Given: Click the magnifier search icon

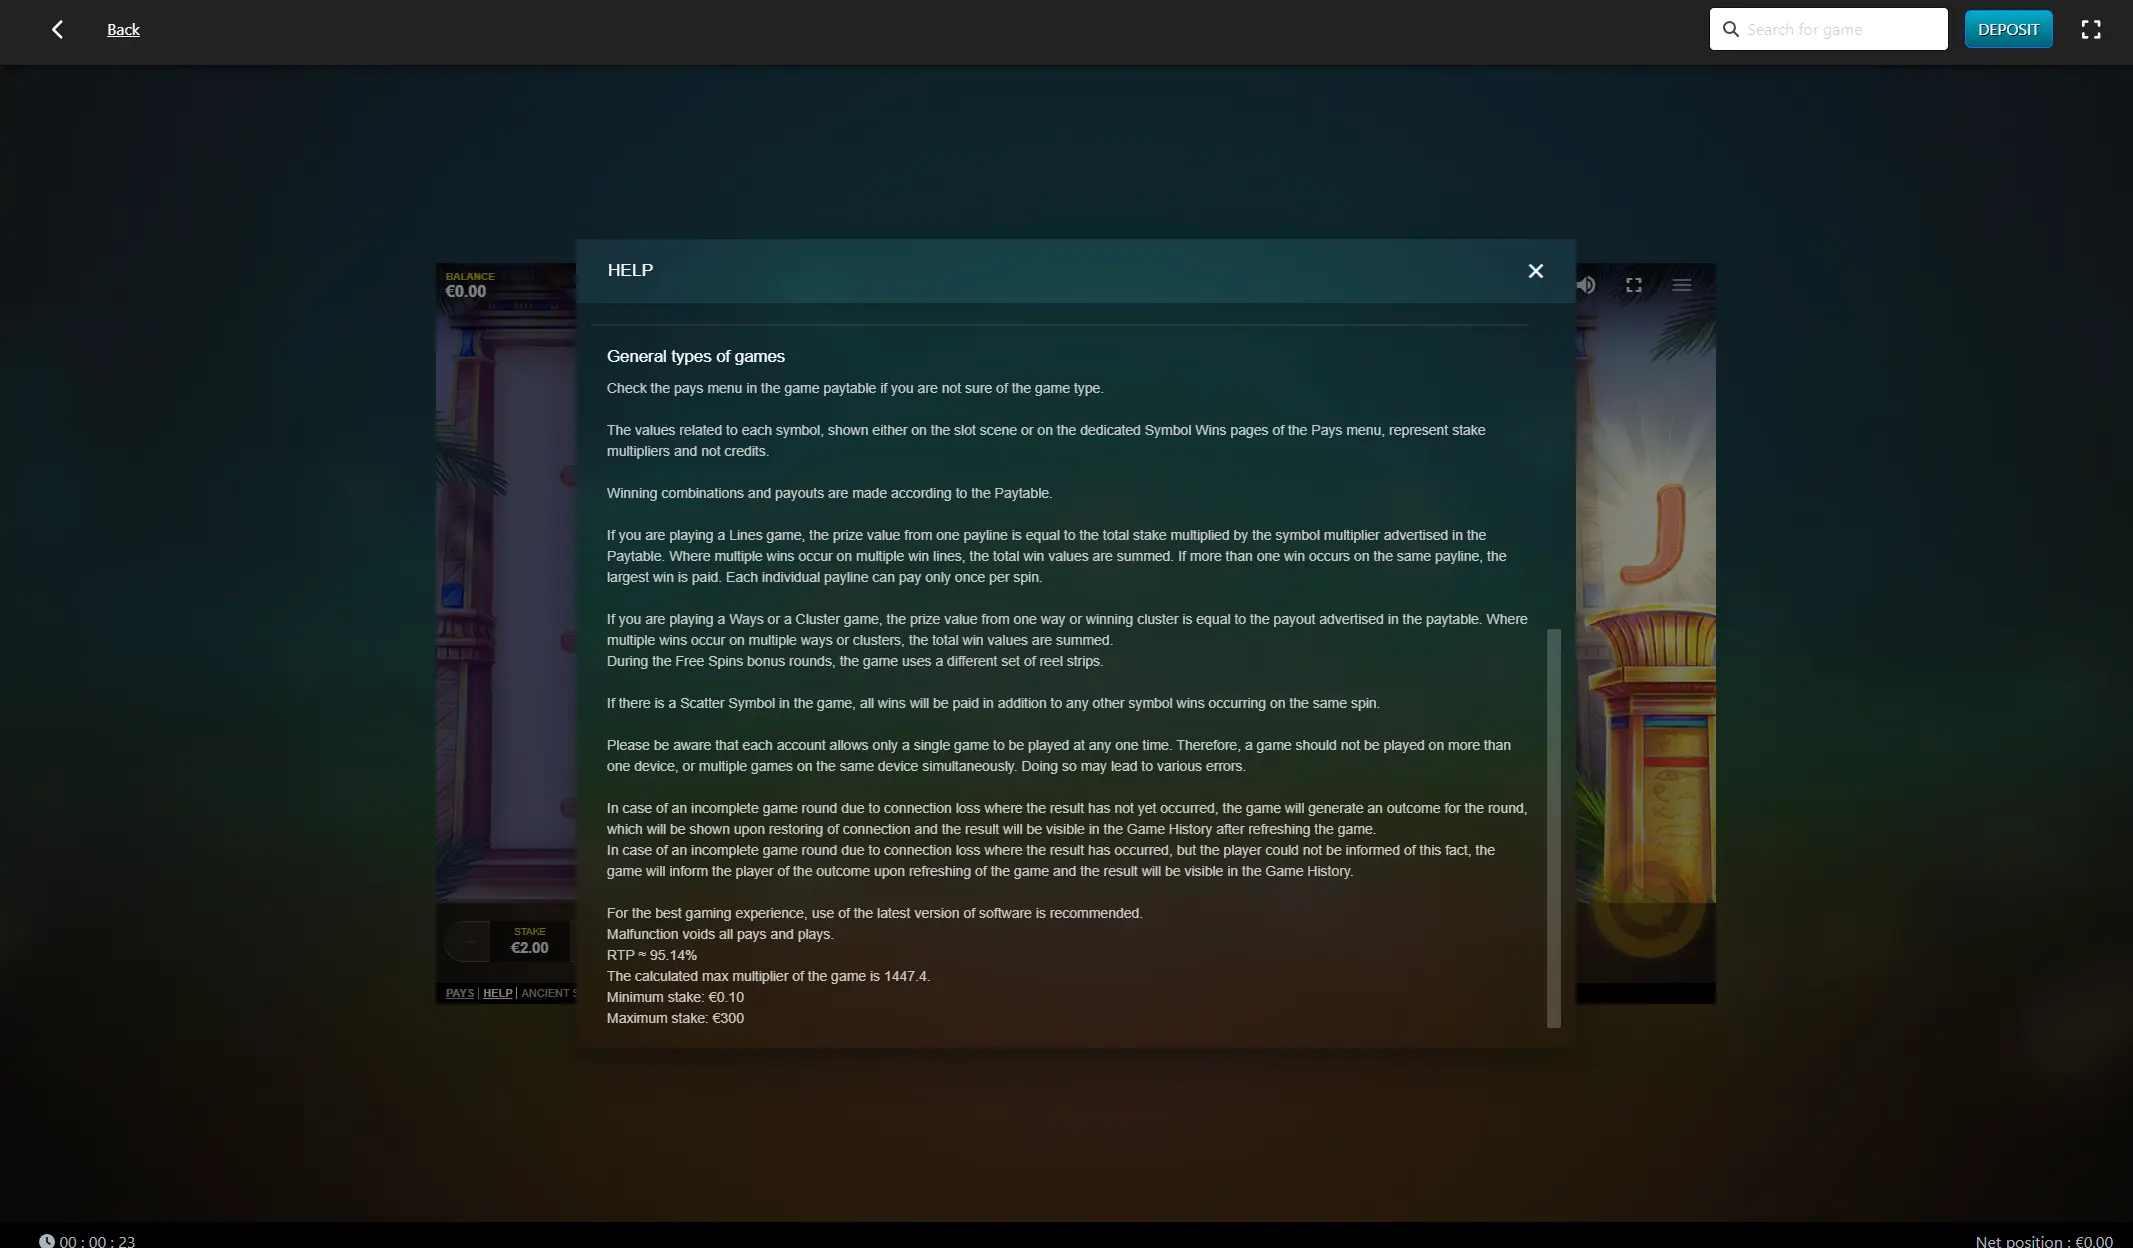Looking at the screenshot, I should pos(1731,29).
